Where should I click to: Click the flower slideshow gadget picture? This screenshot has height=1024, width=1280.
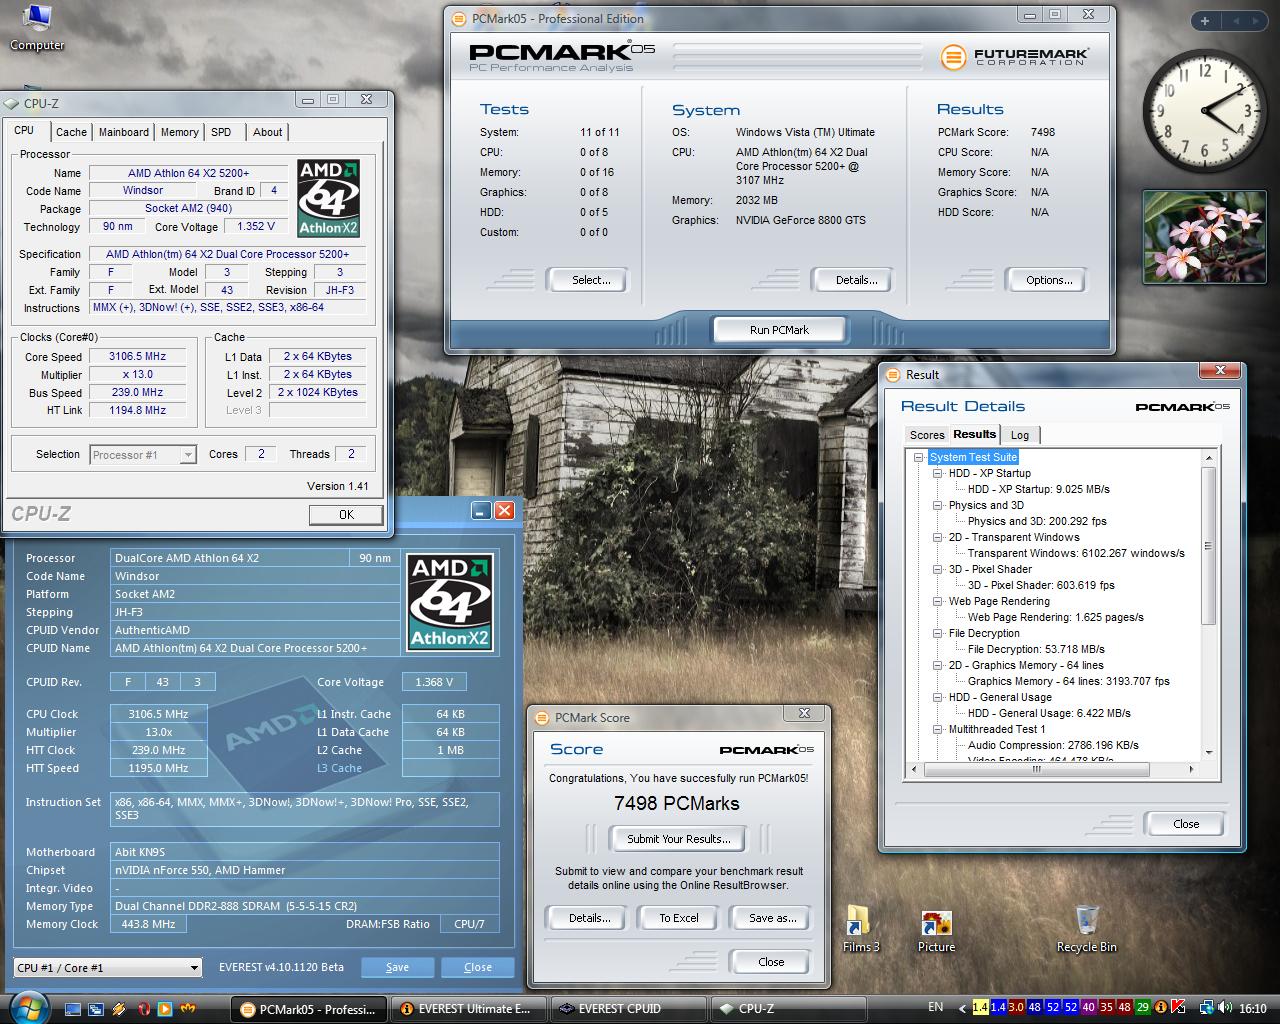pyautogui.click(x=1203, y=238)
